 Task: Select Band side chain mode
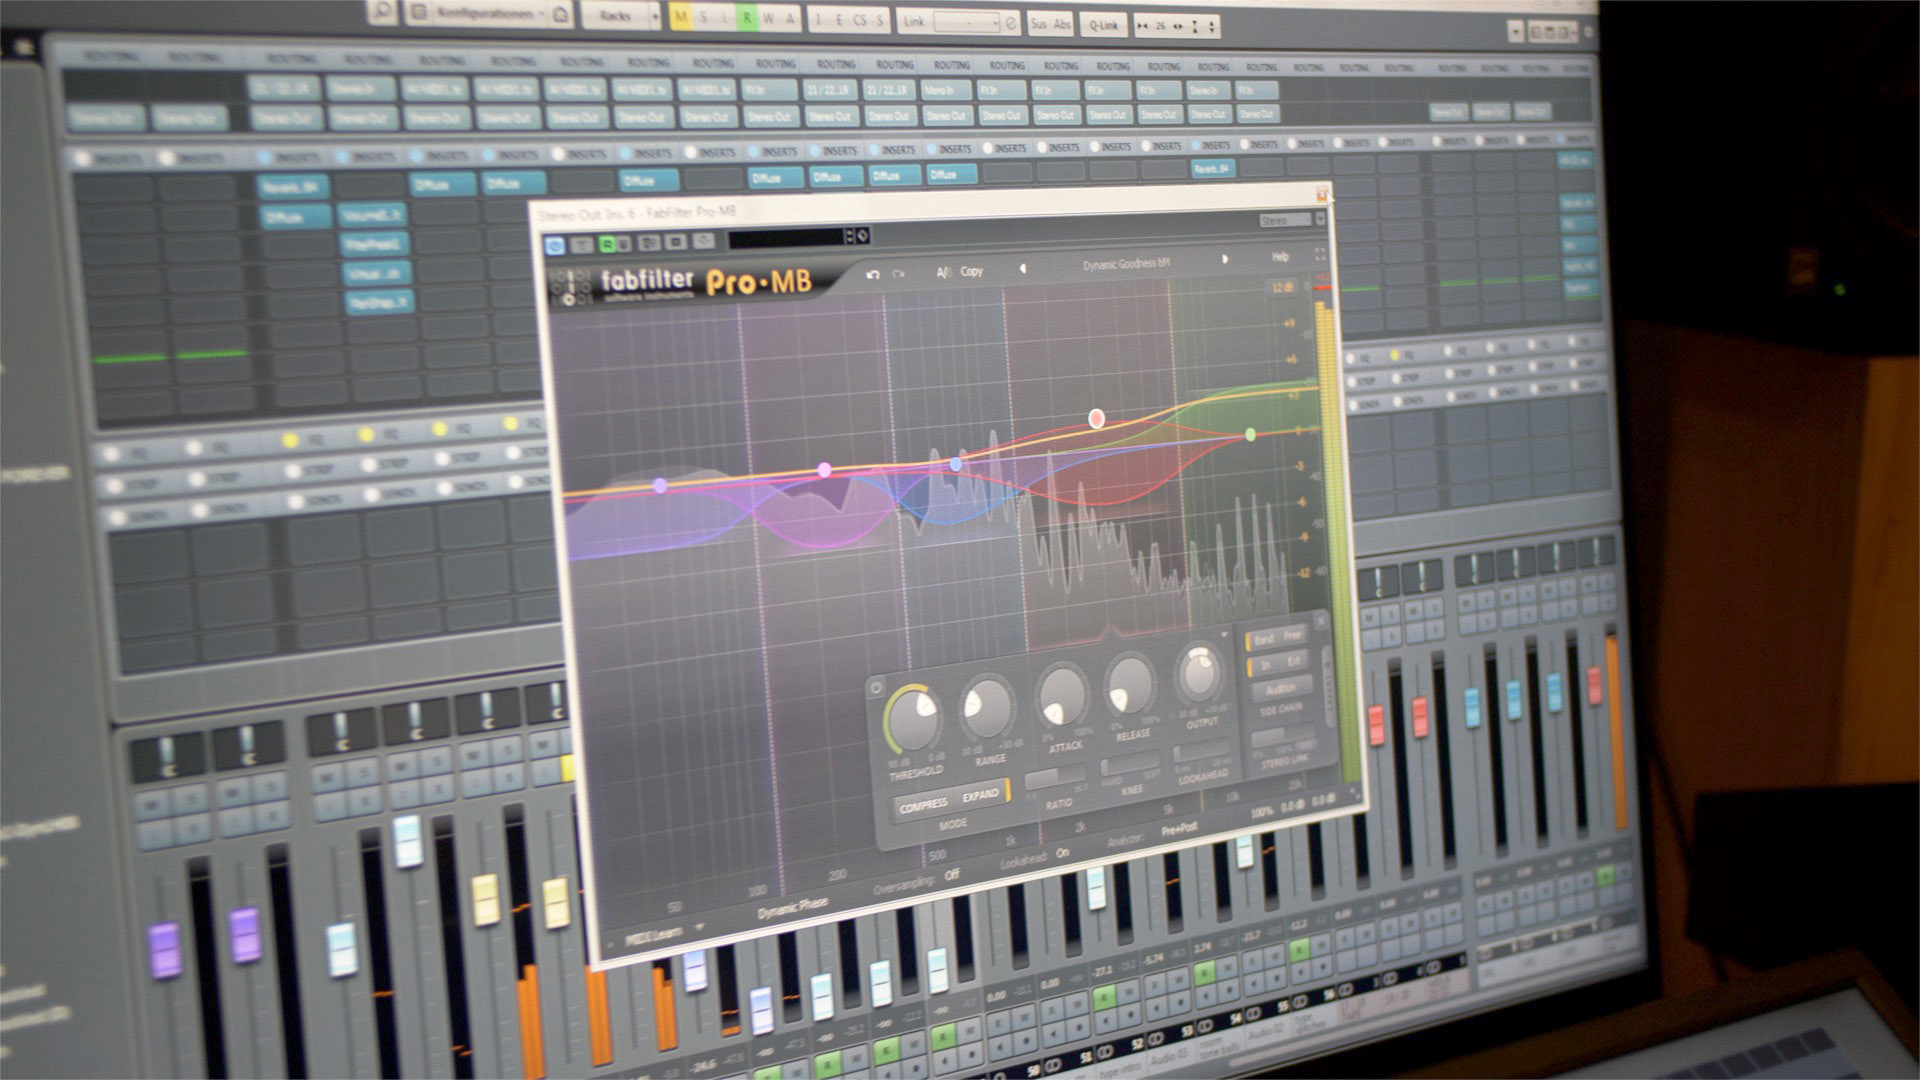1264,638
